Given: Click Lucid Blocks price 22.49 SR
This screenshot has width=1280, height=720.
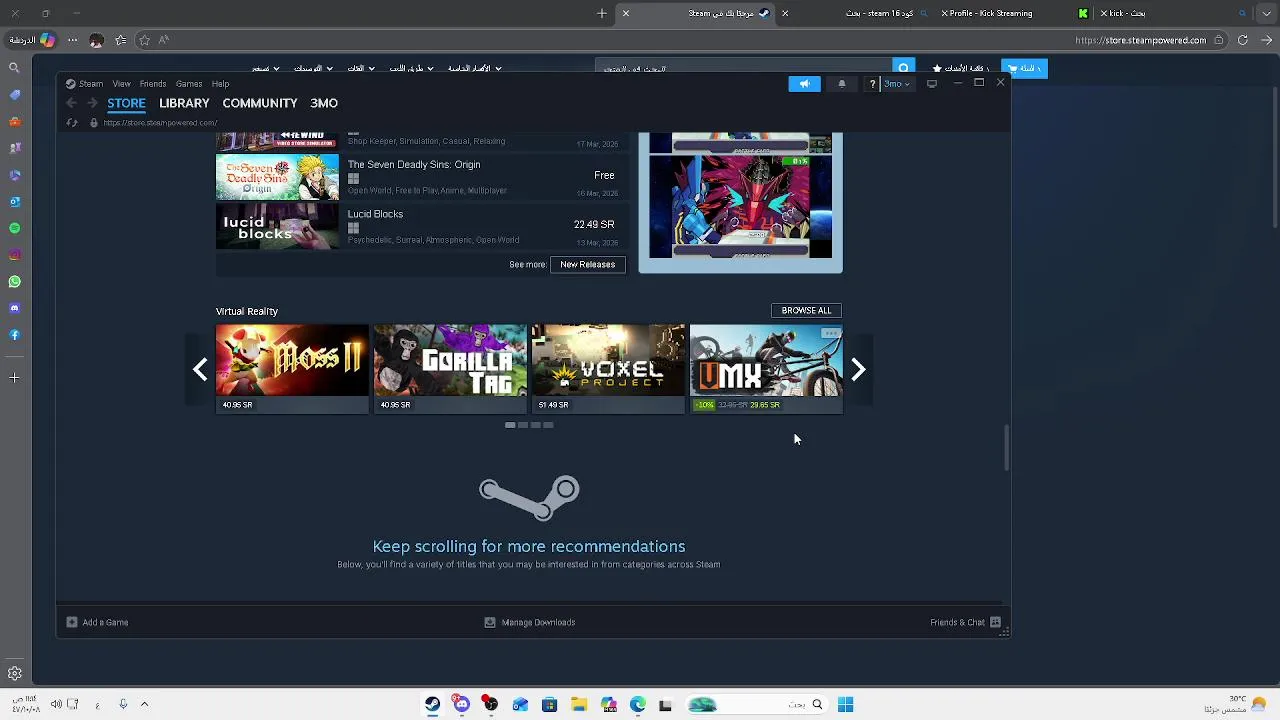Looking at the screenshot, I should (594, 225).
